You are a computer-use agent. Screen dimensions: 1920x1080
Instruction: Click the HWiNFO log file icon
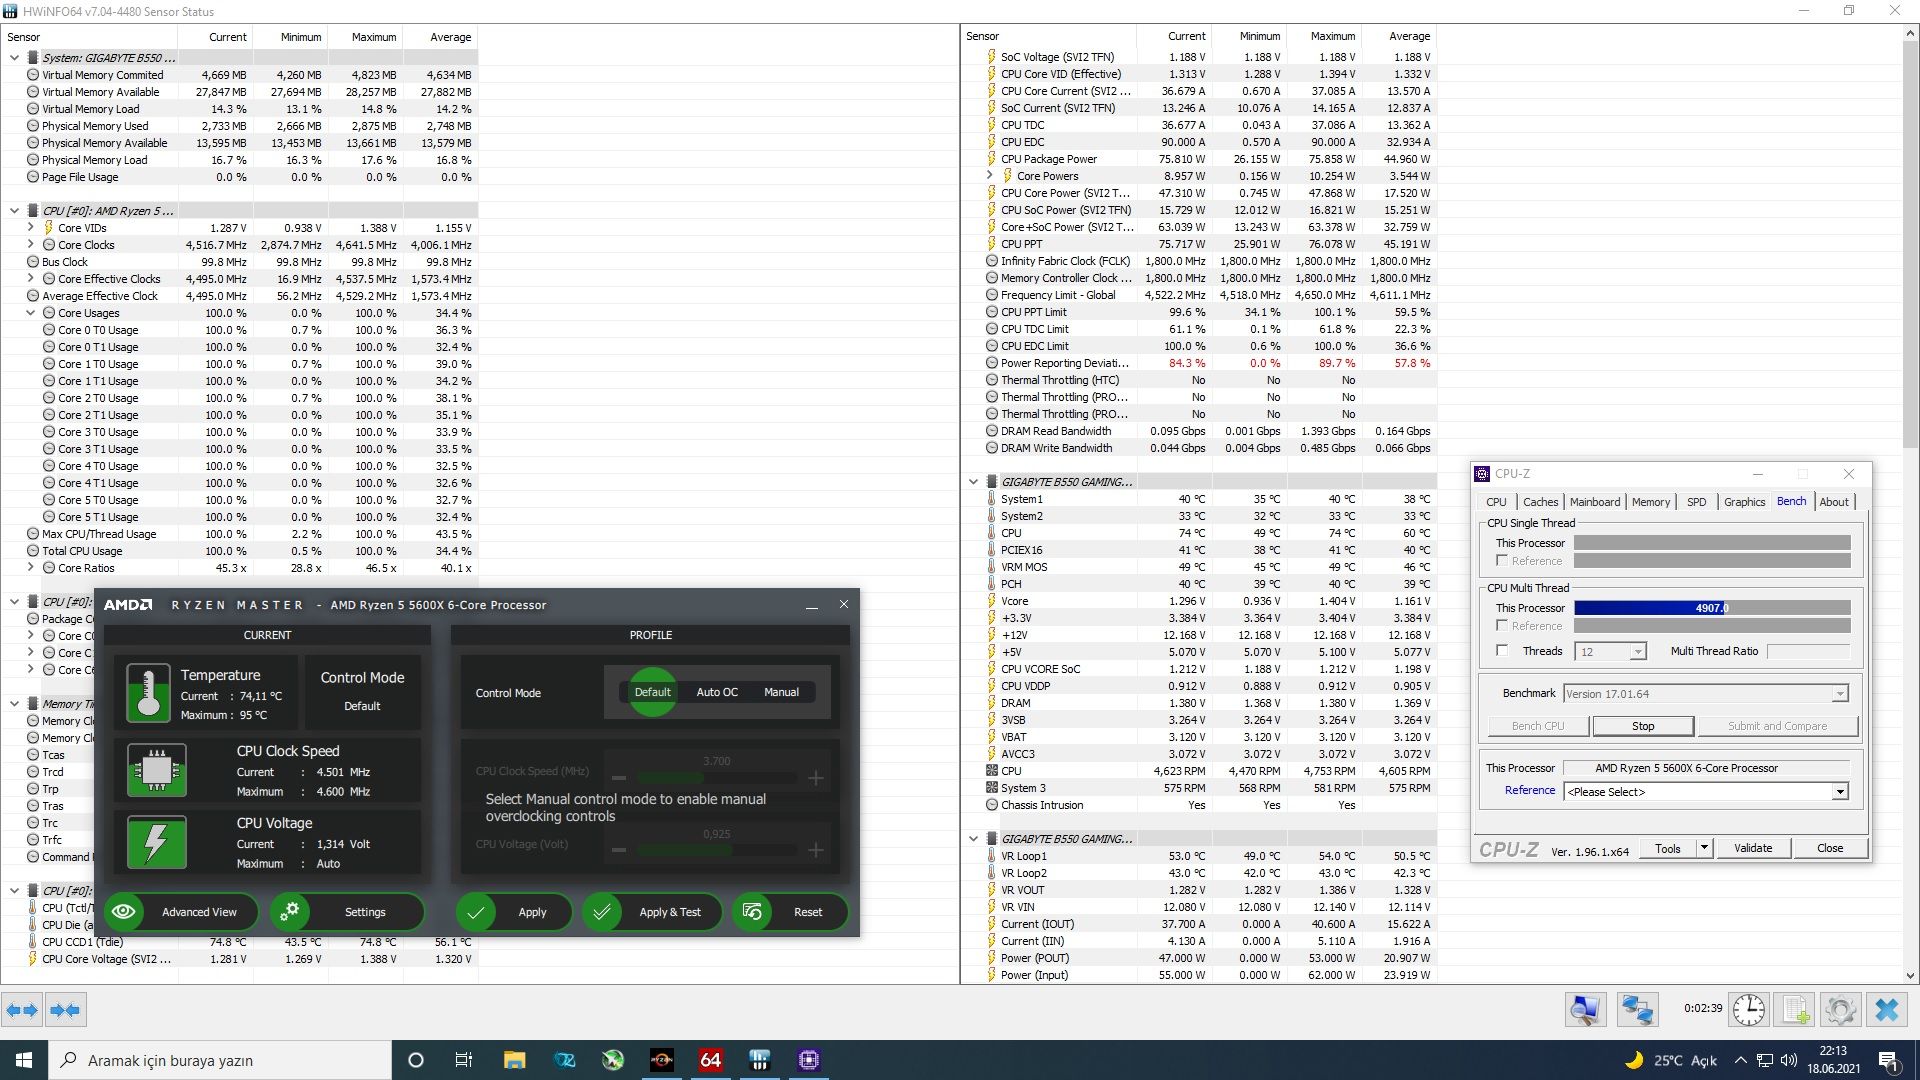tap(1795, 1010)
